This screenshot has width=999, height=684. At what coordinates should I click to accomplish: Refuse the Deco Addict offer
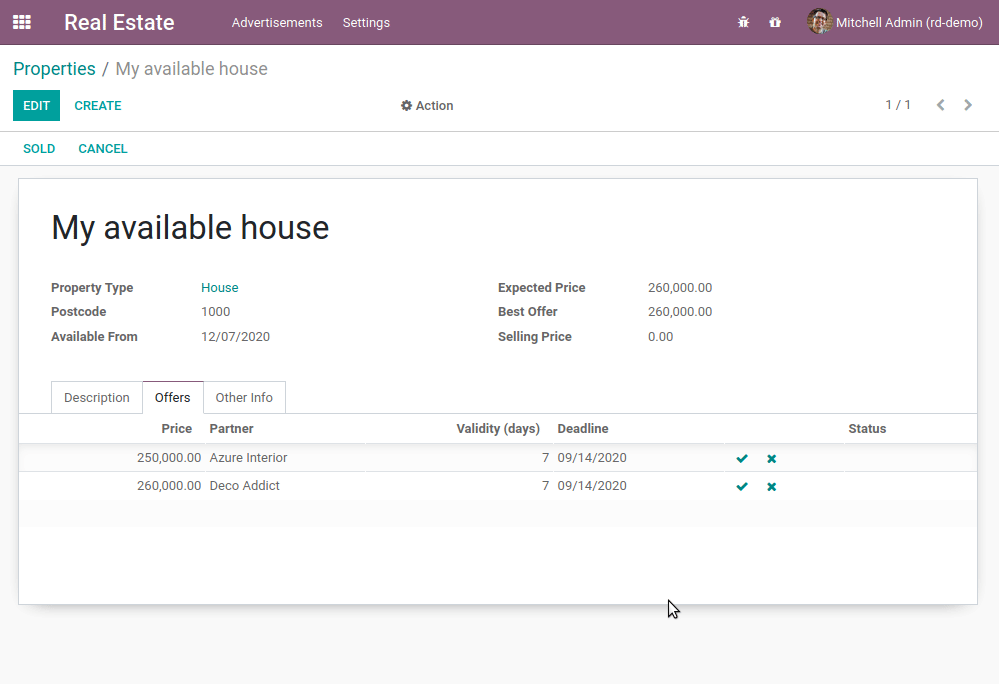(x=772, y=487)
